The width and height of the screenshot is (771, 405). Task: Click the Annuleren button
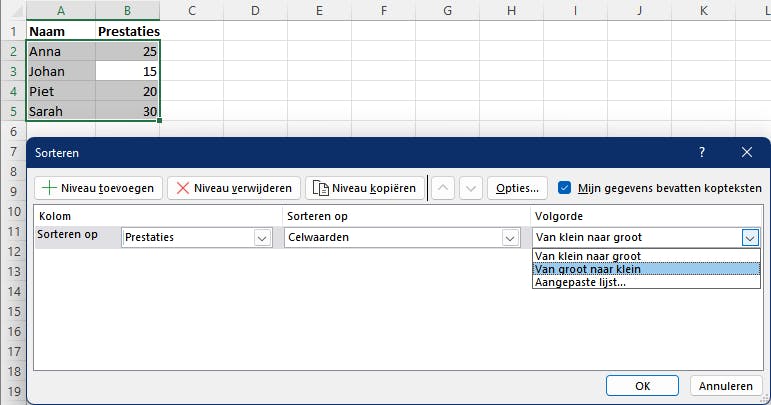(x=726, y=385)
